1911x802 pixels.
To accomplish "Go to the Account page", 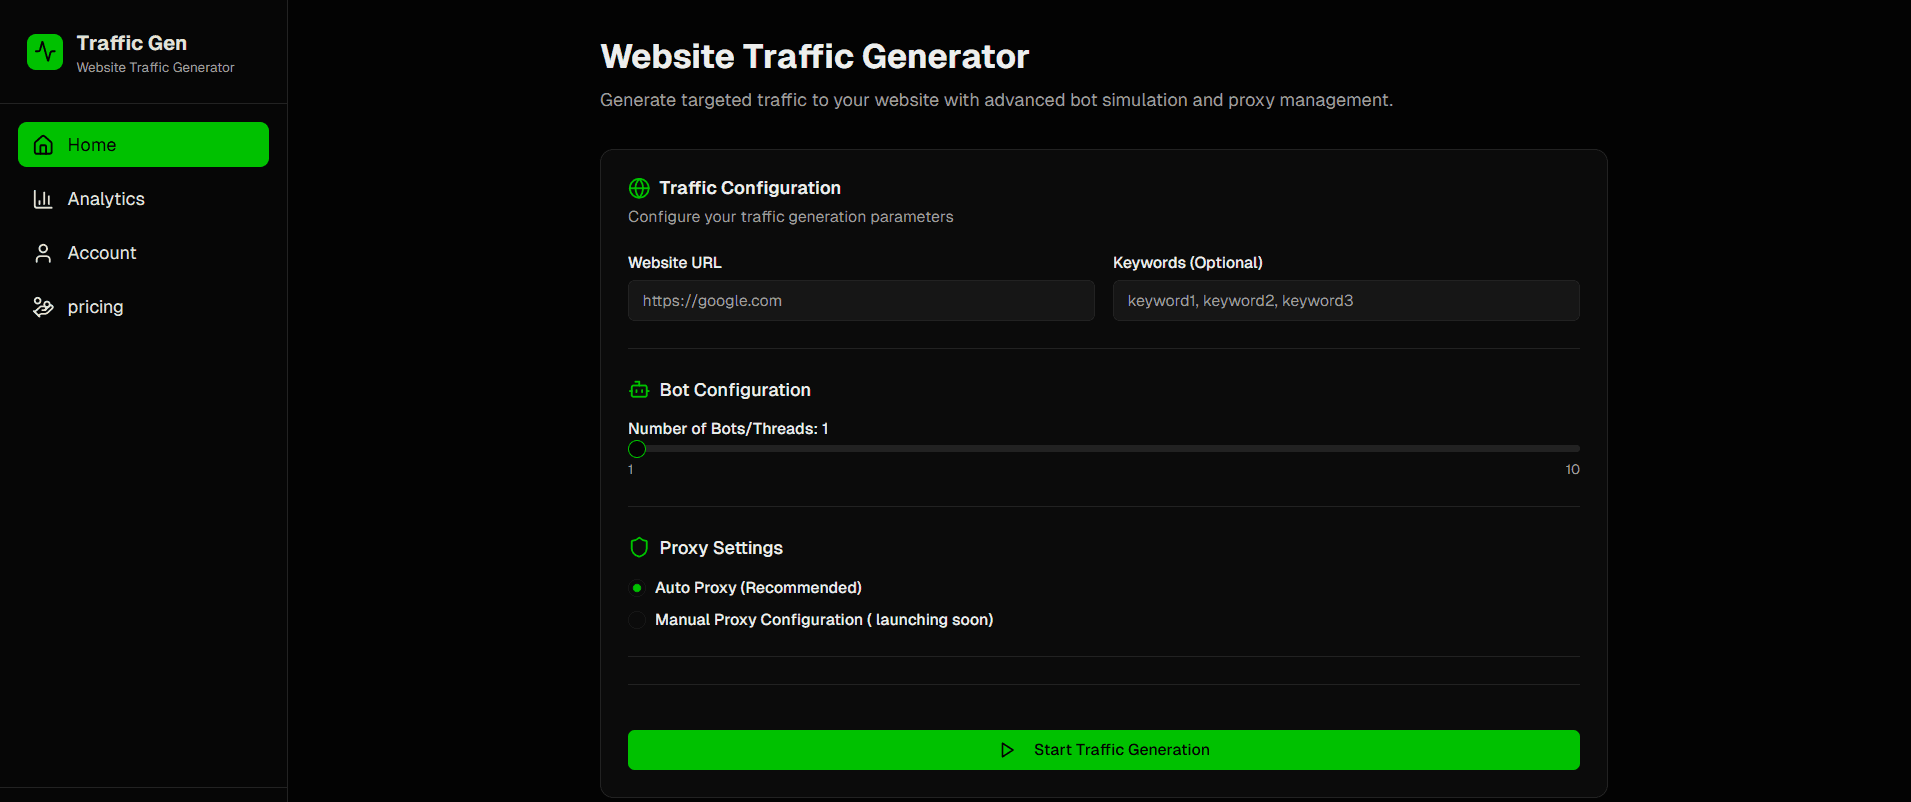I will 143,253.
